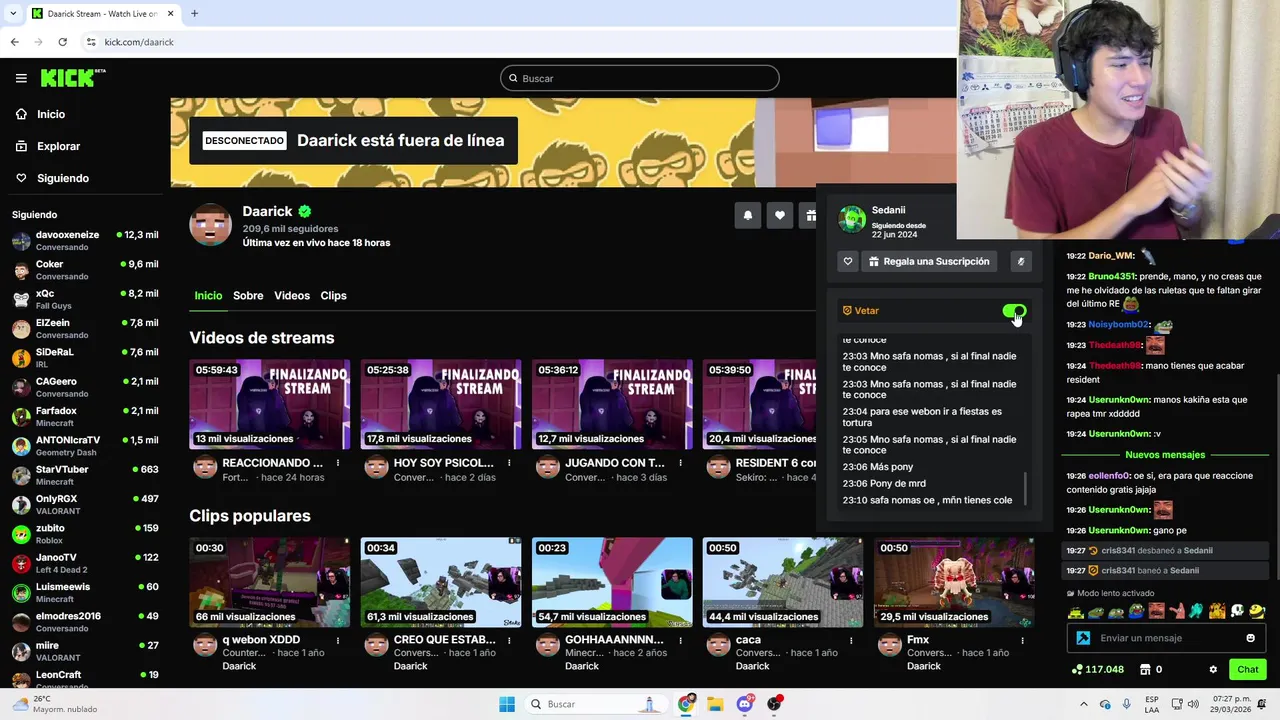1280x720 pixels.
Task: Go back in the browser
Action: pos(14,42)
